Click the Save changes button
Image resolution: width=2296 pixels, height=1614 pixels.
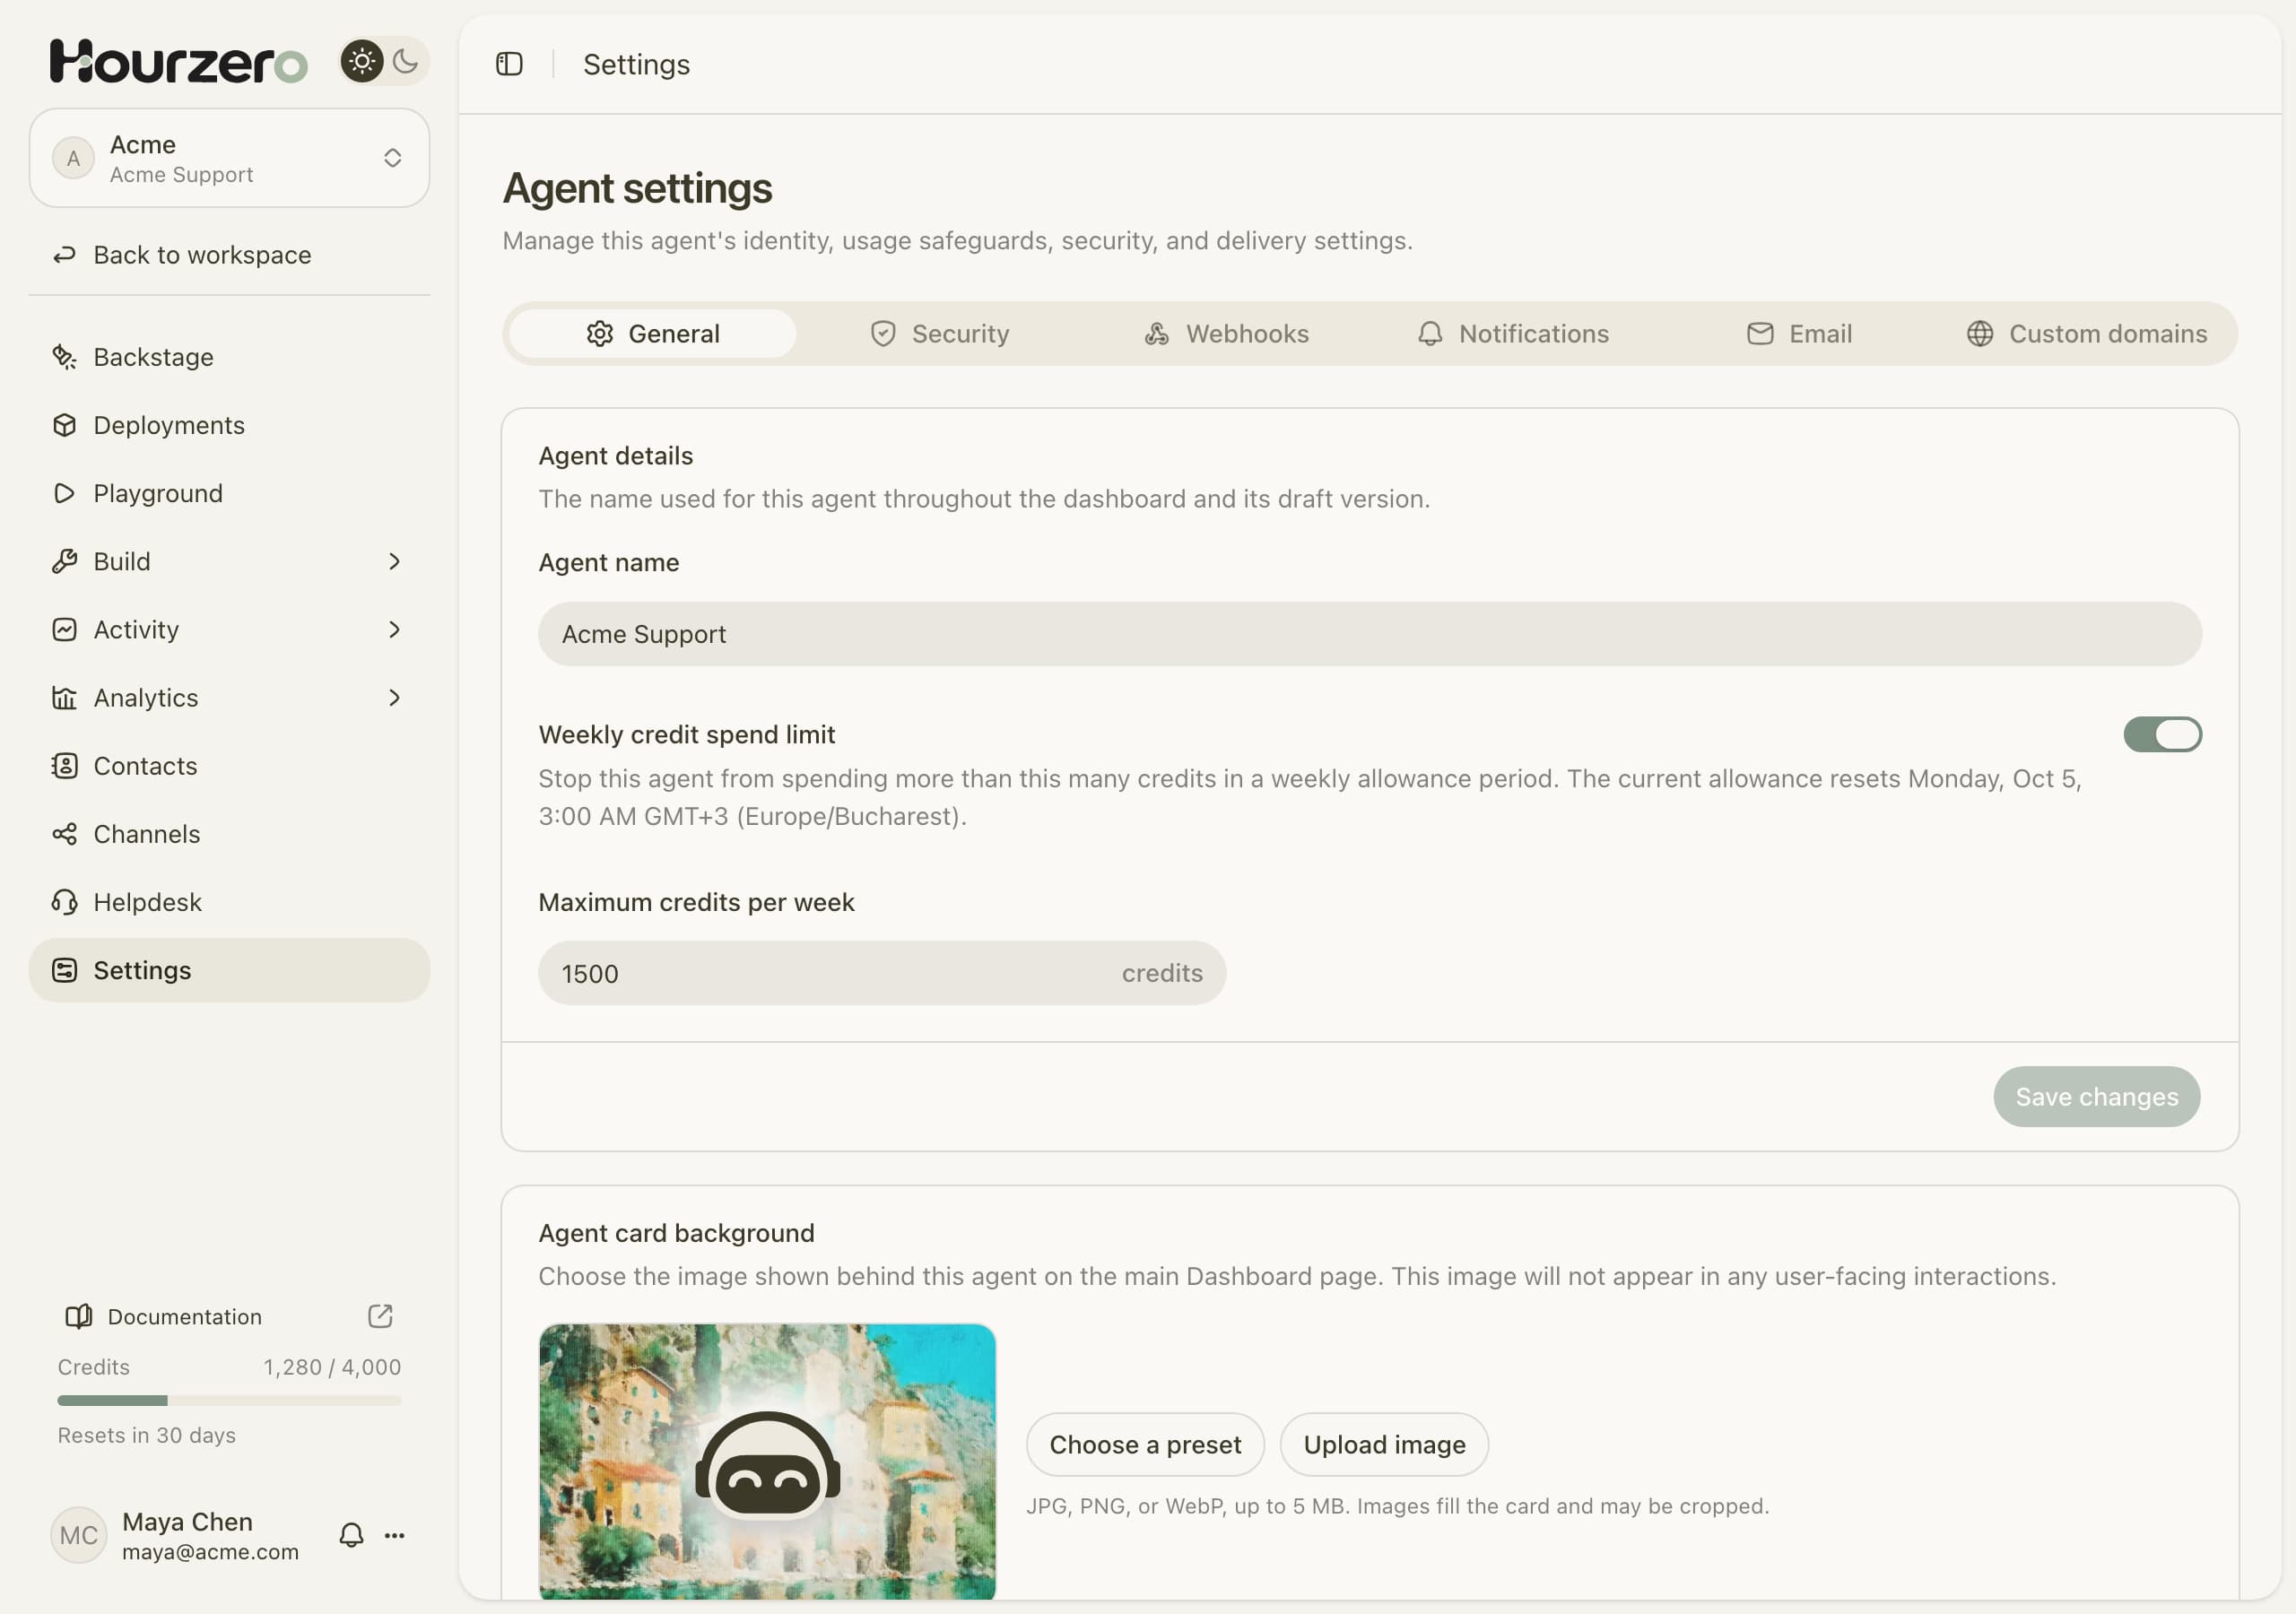pyautogui.click(x=2096, y=1096)
